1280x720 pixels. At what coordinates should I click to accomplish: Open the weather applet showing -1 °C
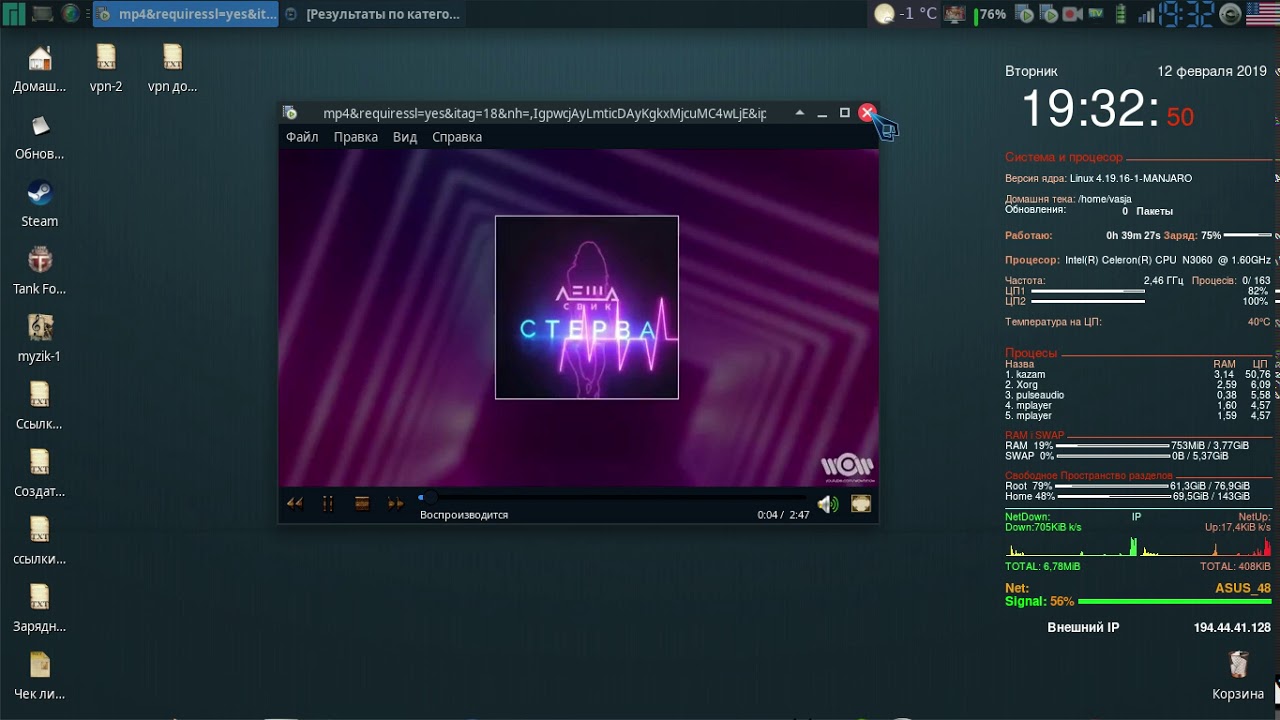[x=905, y=14]
